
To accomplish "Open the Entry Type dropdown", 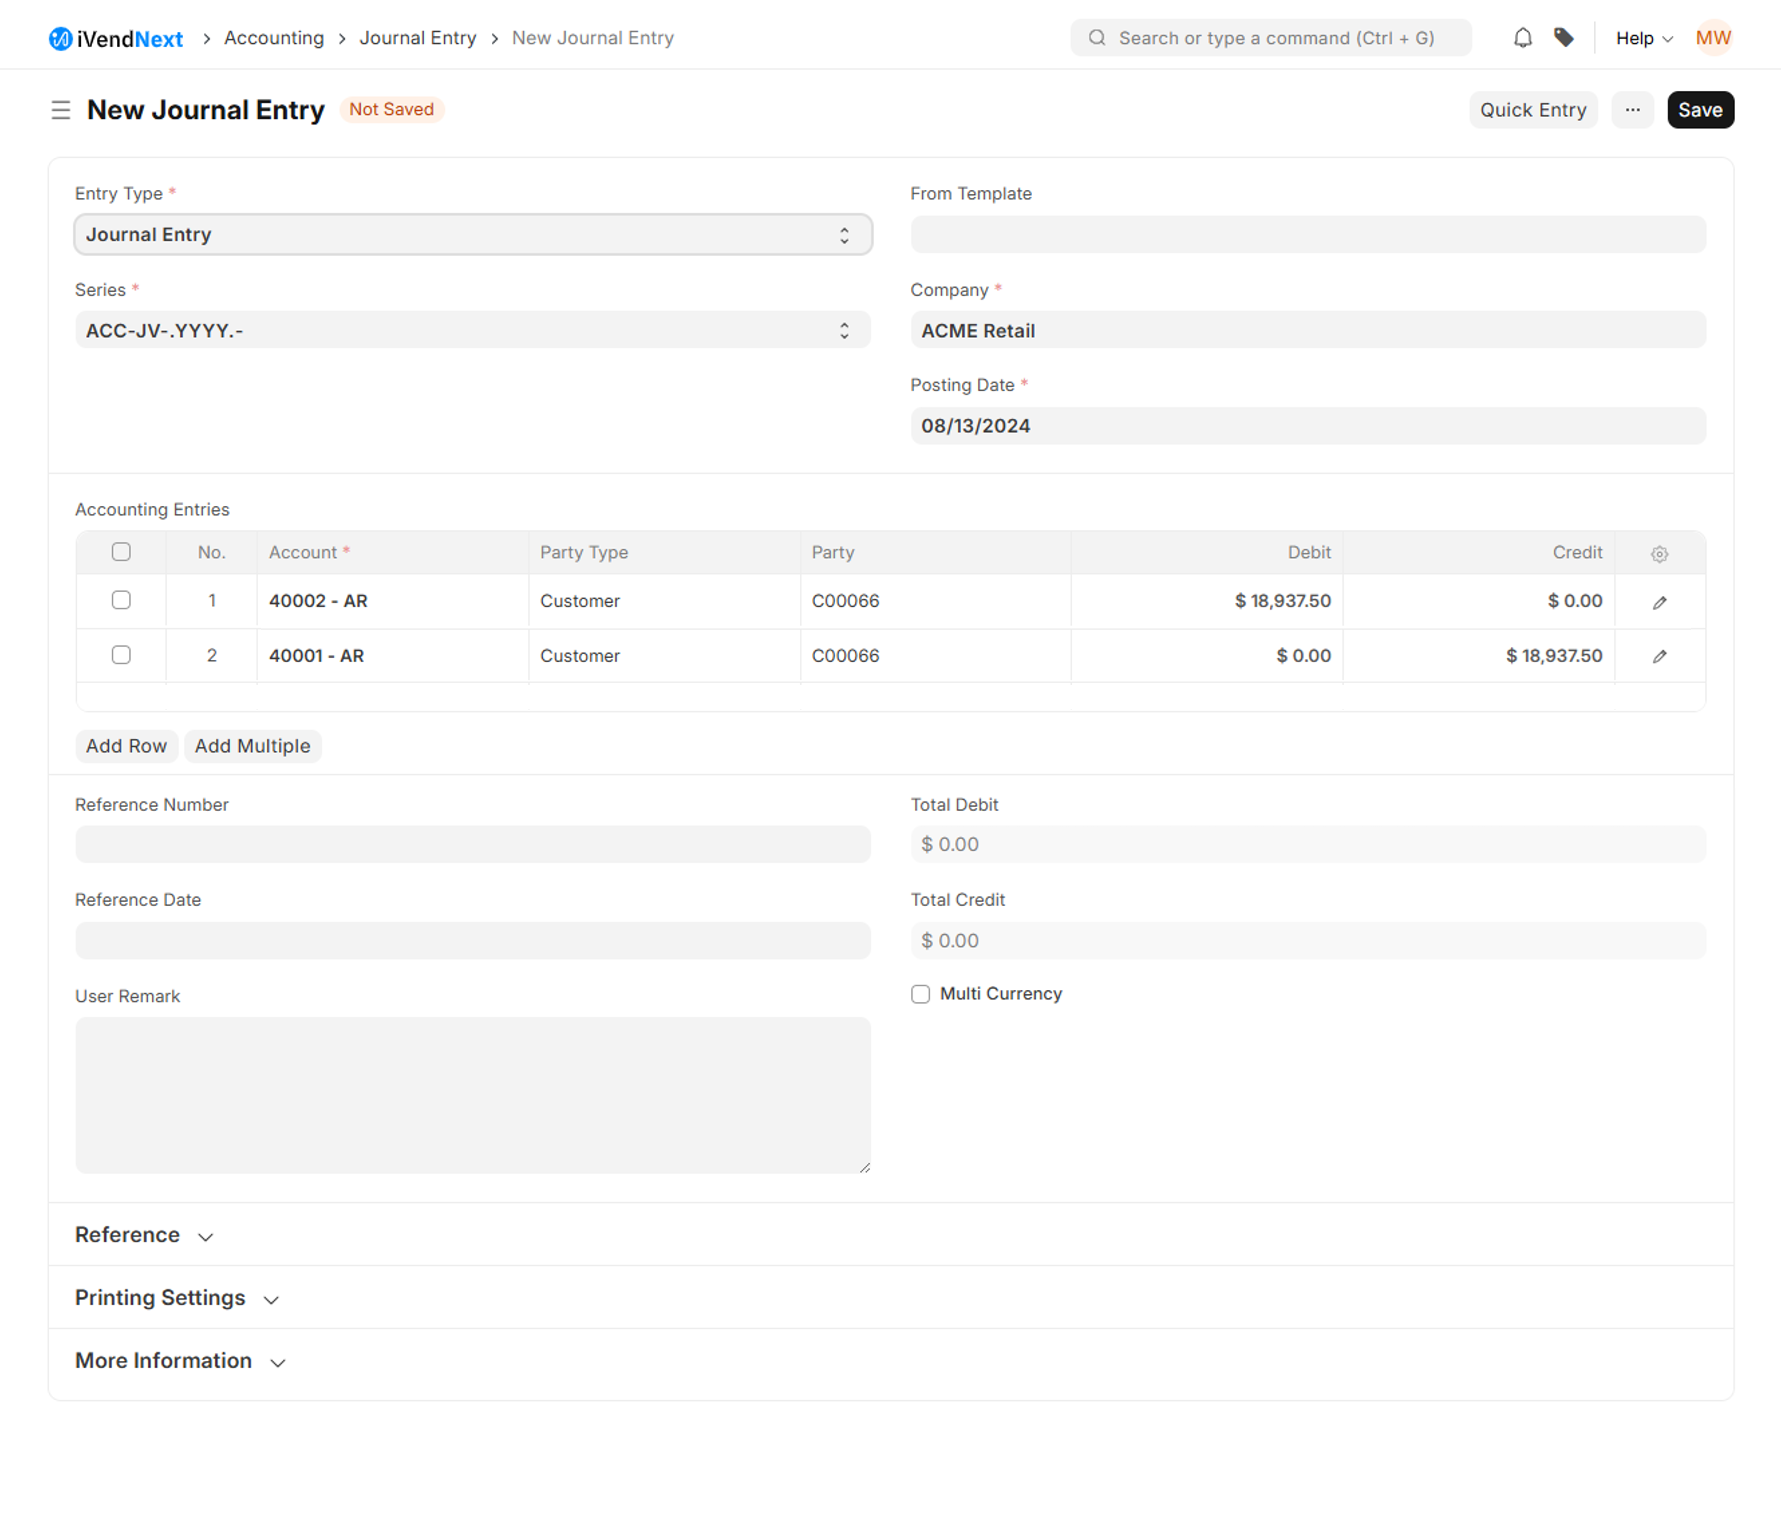I will coord(473,235).
